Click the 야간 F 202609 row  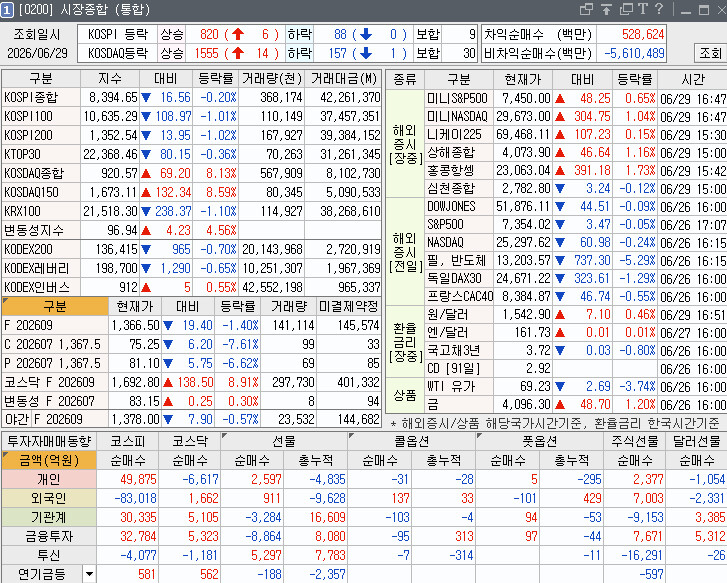[191, 420]
